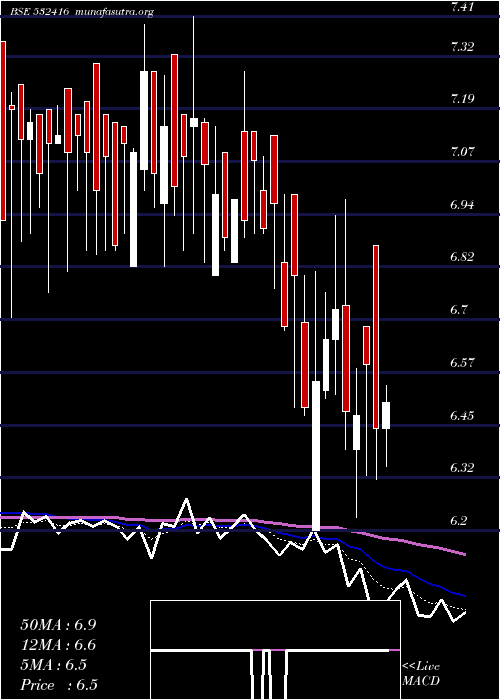Click the 7.19 price axis label
The image size is (500, 700).
[462, 99]
